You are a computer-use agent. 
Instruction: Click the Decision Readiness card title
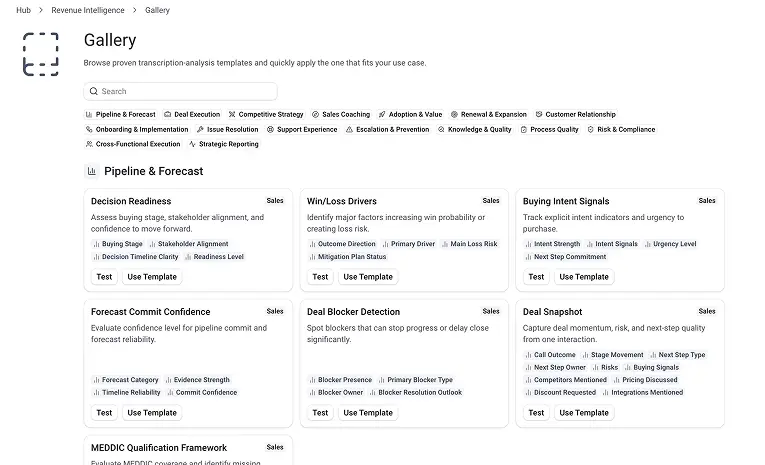131,201
